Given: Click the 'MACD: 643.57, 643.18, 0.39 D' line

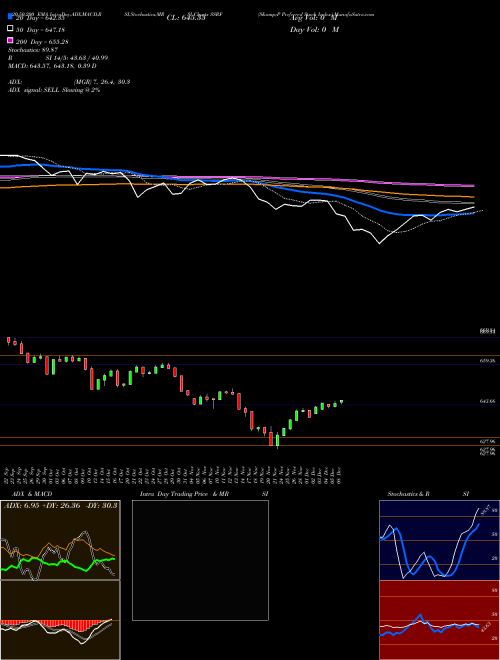Looking at the screenshot, I should click(52, 66).
